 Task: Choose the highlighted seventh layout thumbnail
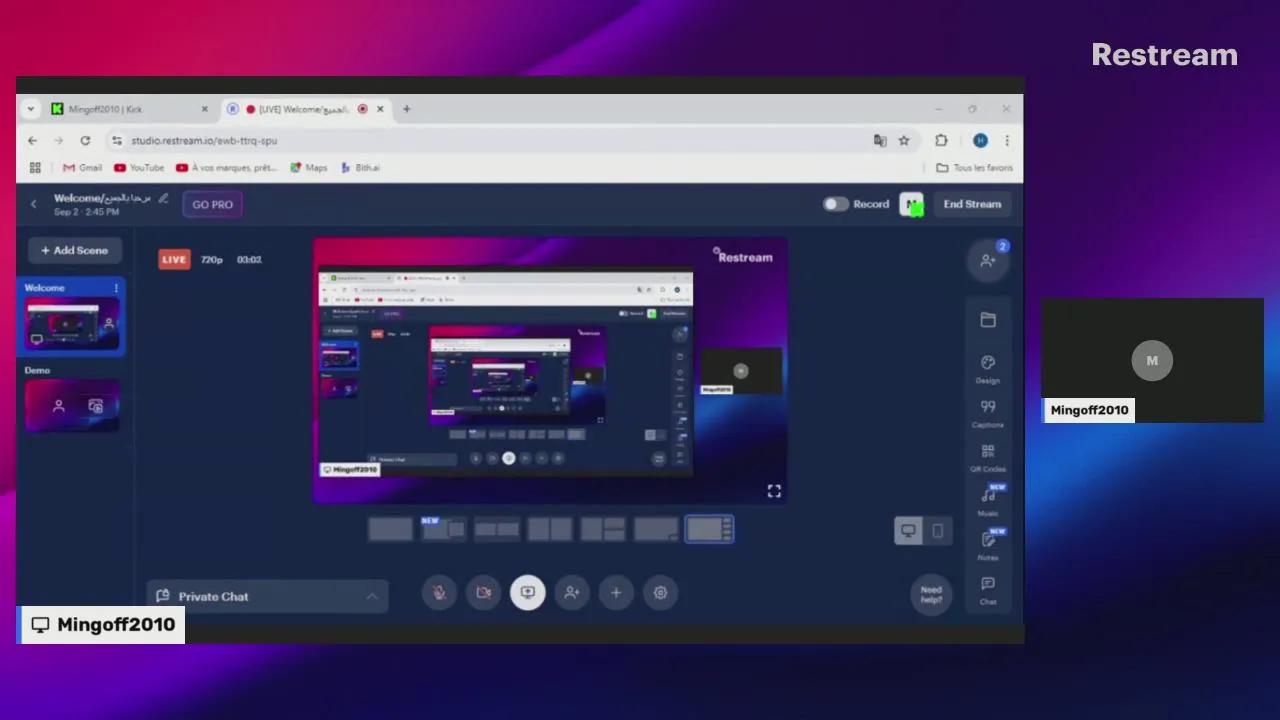coord(709,530)
